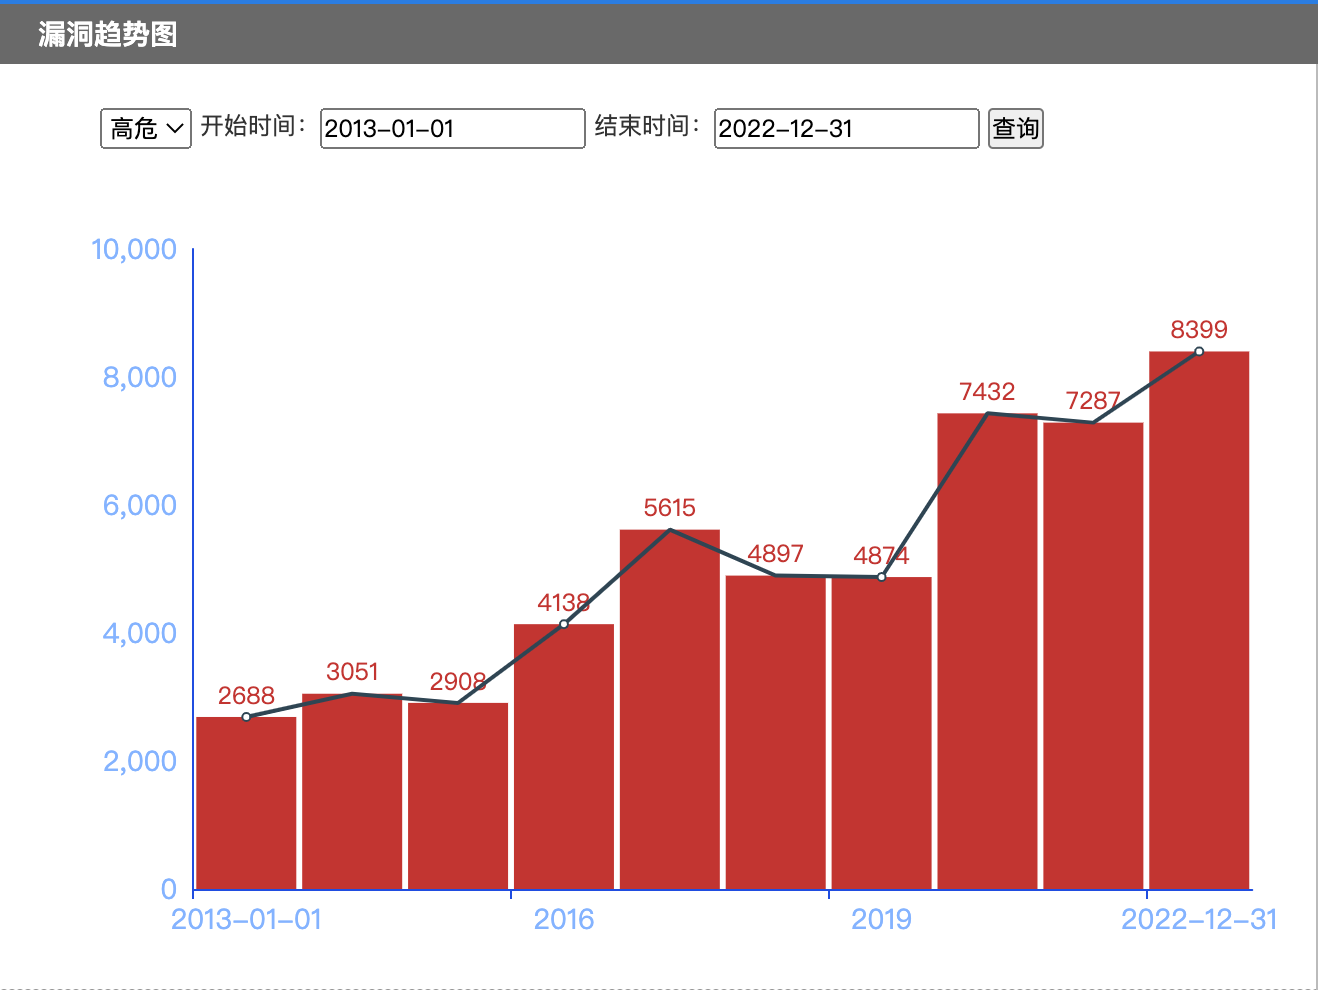Click the 开始时间 date input field
Image resolution: width=1318 pixels, height=990 pixels.
(453, 128)
